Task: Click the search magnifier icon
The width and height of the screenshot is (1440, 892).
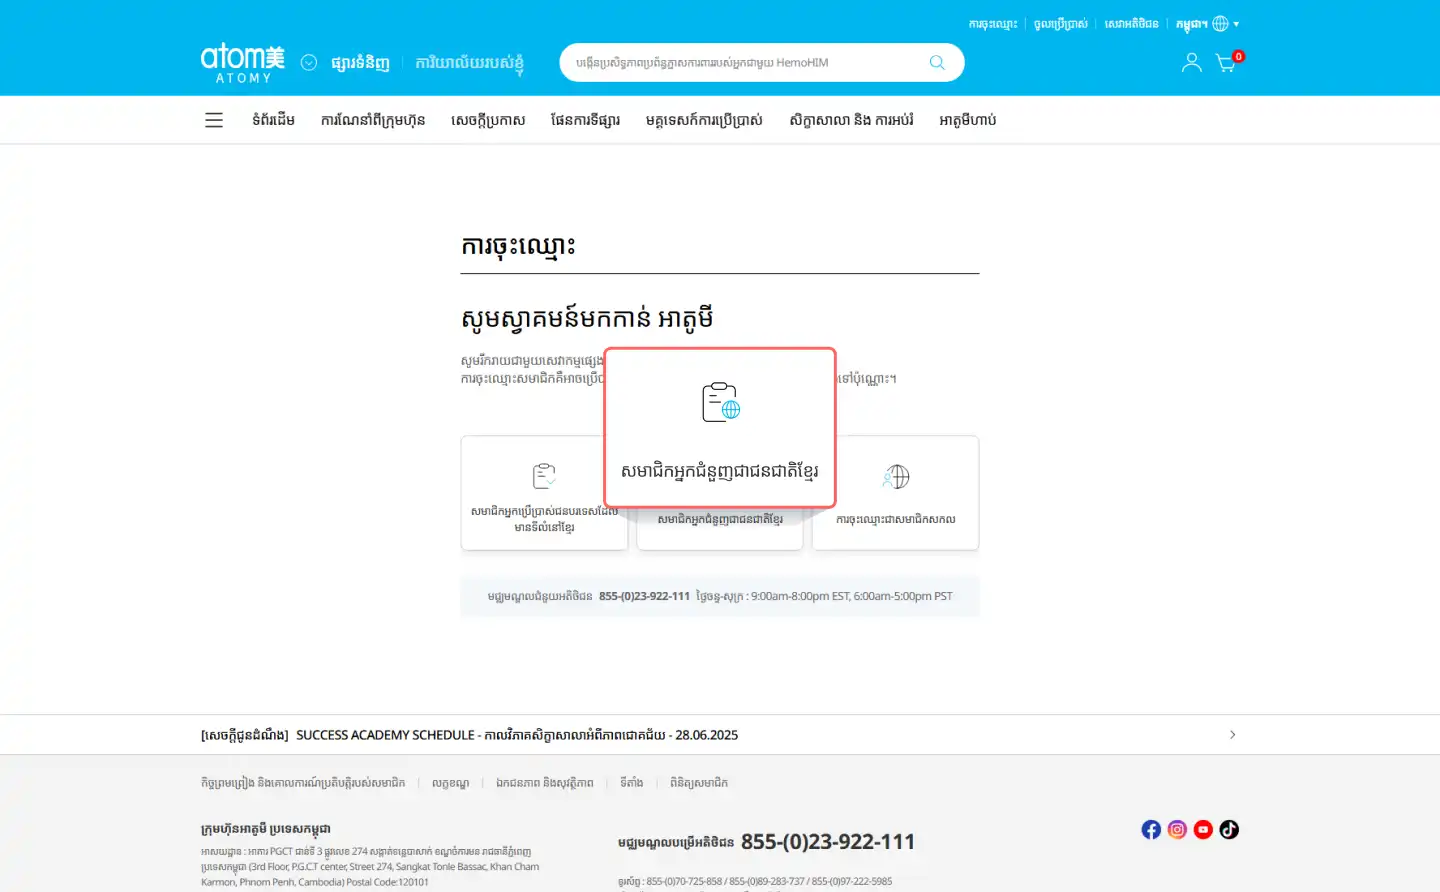Action: point(937,62)
